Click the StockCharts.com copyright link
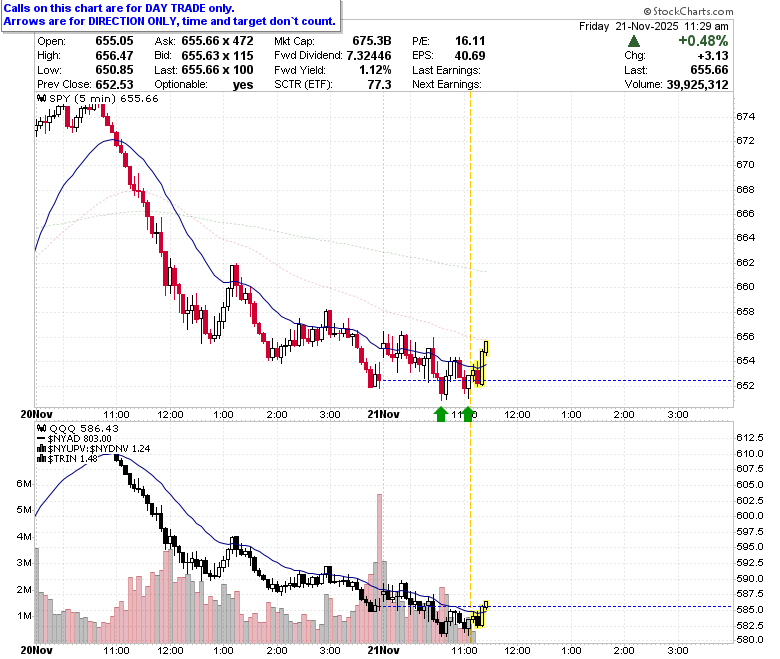 [688, 11]
